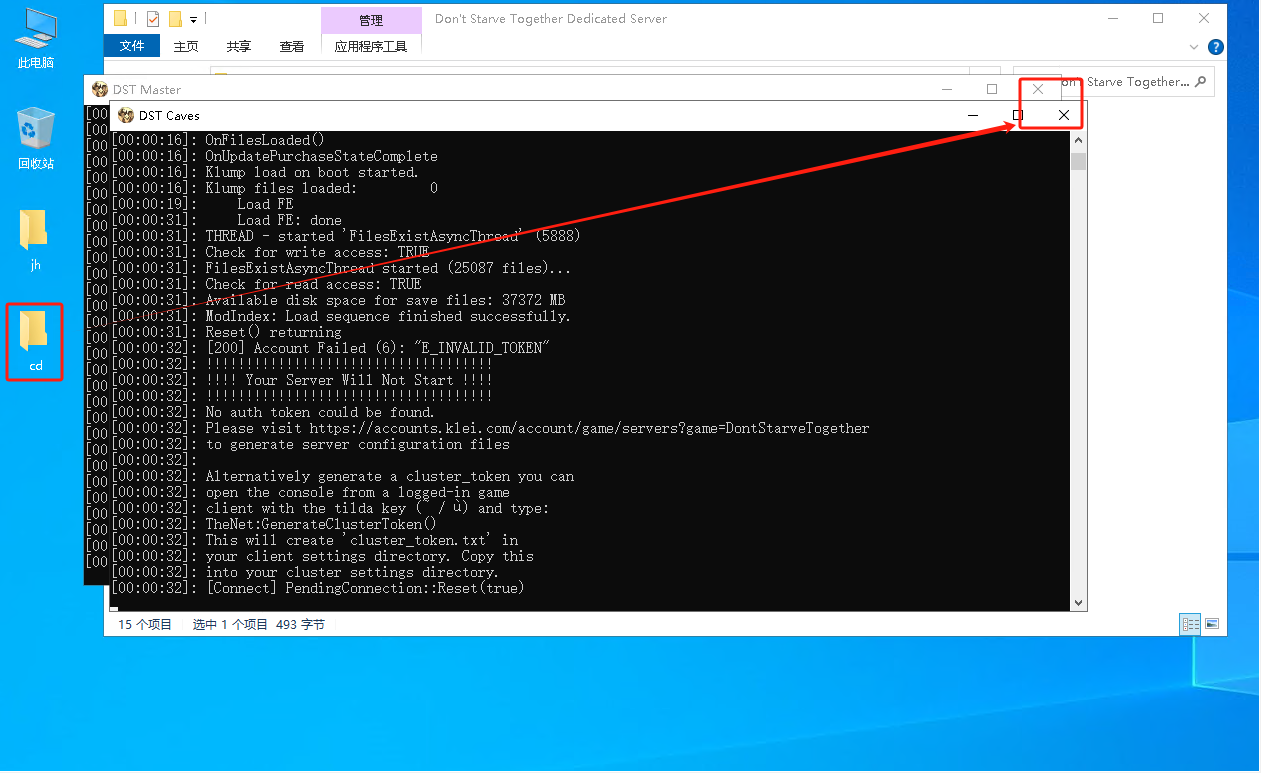The width and height of the screenshot is (1261, 773).
Task: Switch Explorer to details view layout
Action: 1190,624
